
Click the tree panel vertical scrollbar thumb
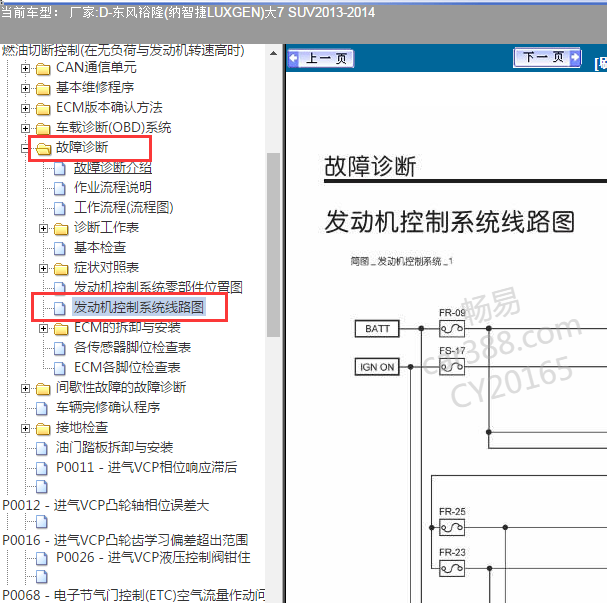(273, 245)
